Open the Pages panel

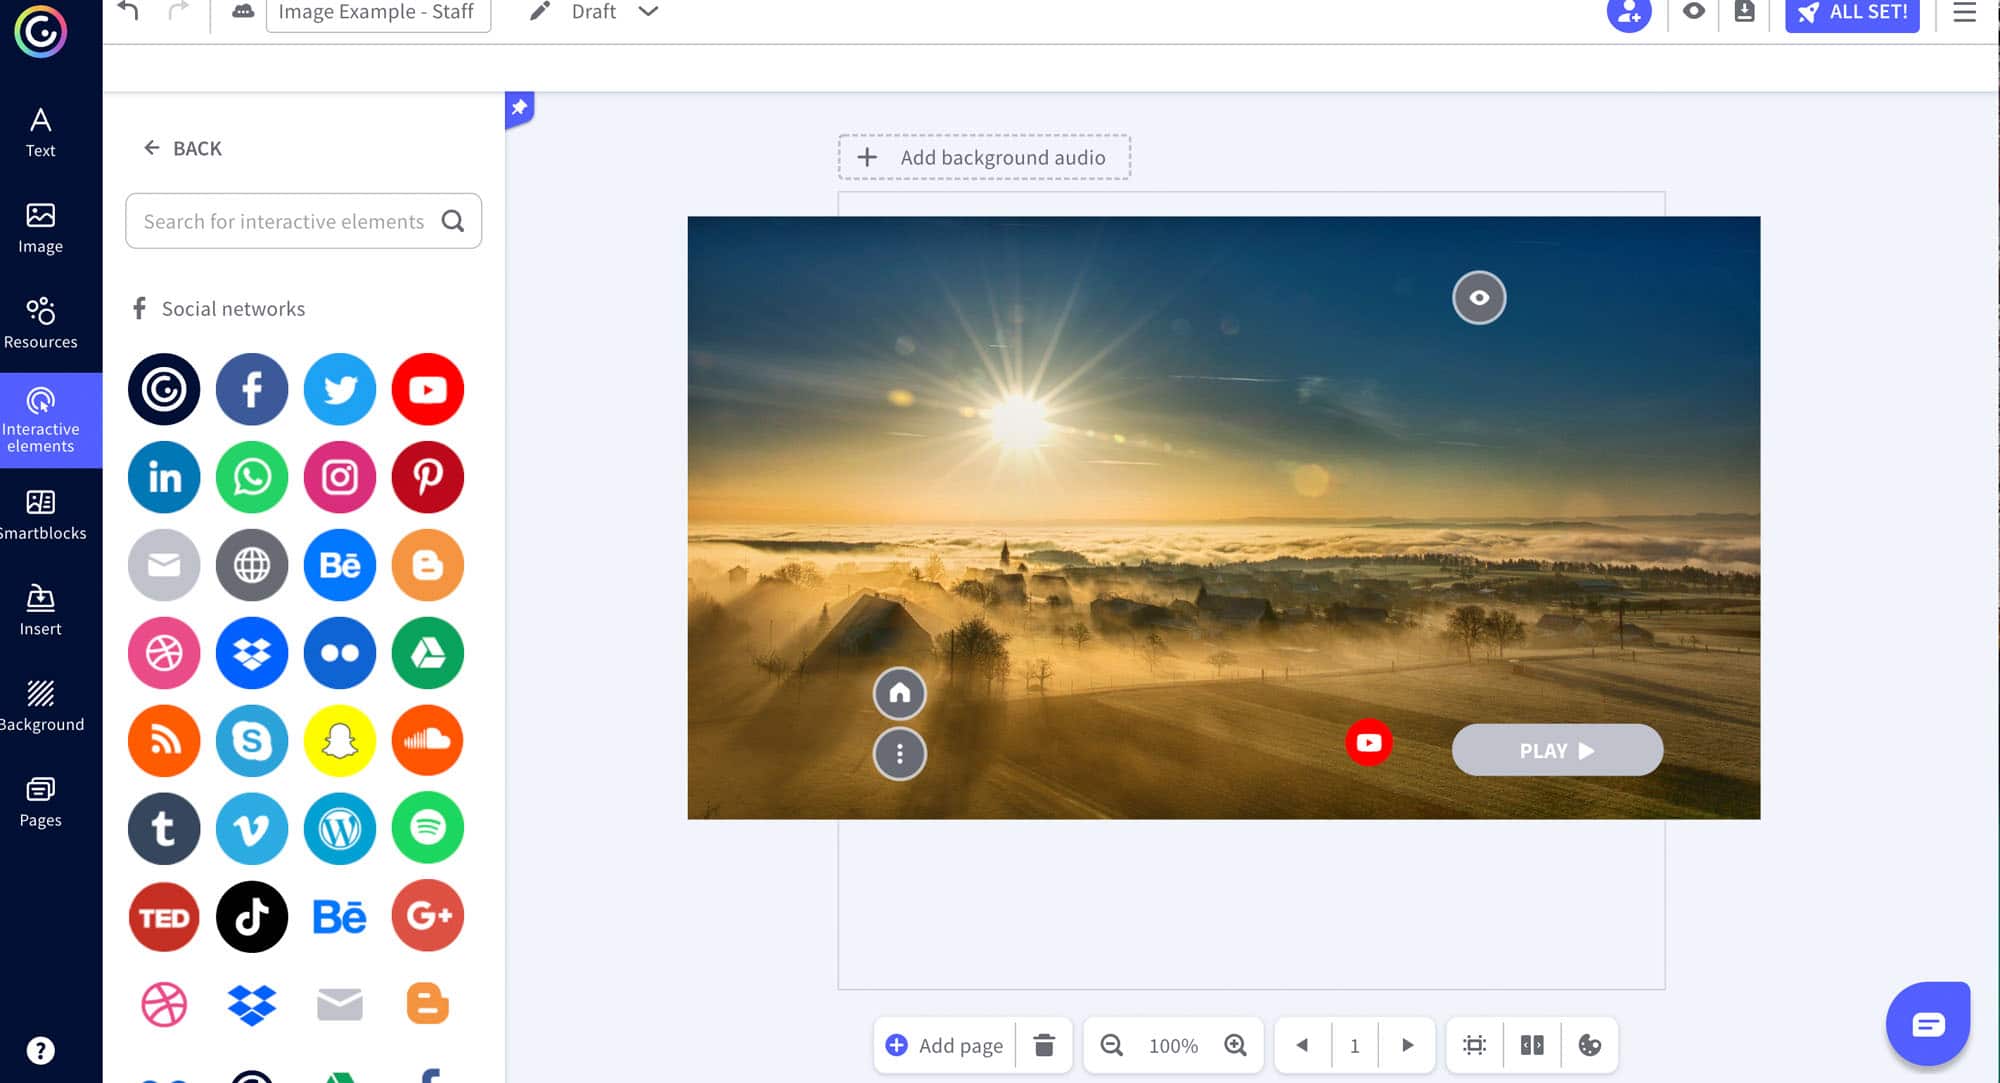click(40, 803)
